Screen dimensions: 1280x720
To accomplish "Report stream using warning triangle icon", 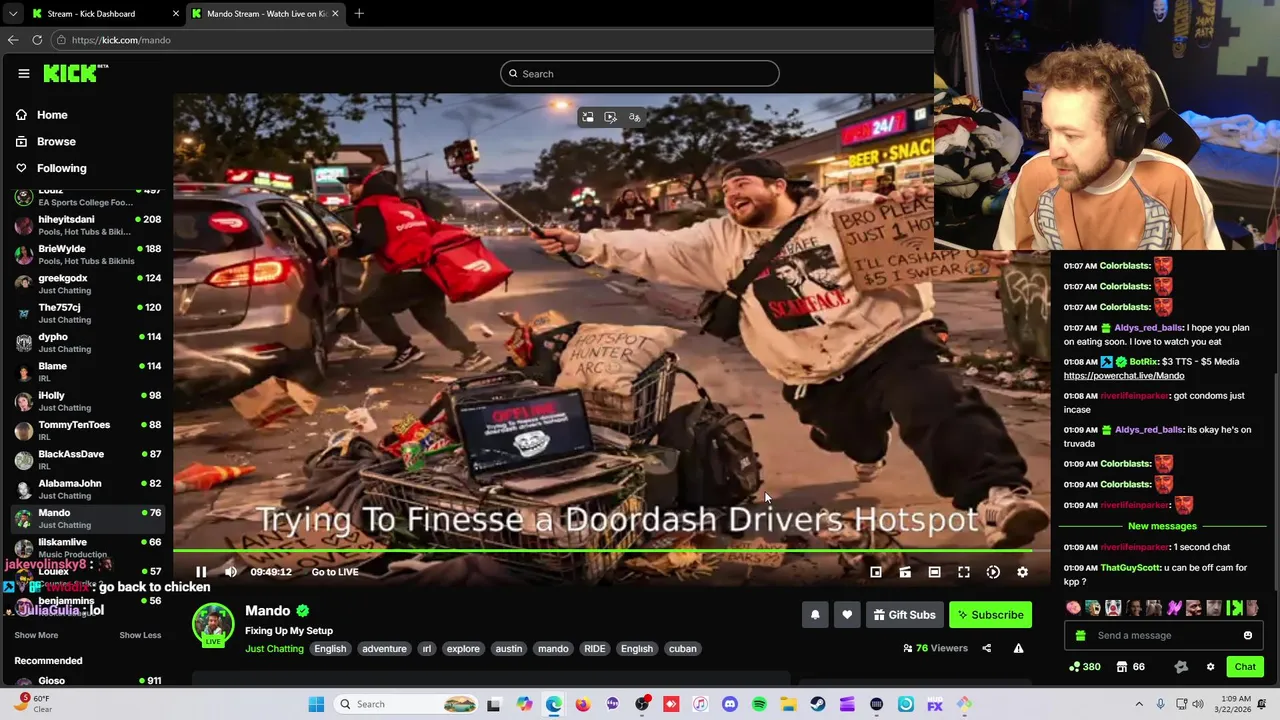I will tap(1018, 648).
